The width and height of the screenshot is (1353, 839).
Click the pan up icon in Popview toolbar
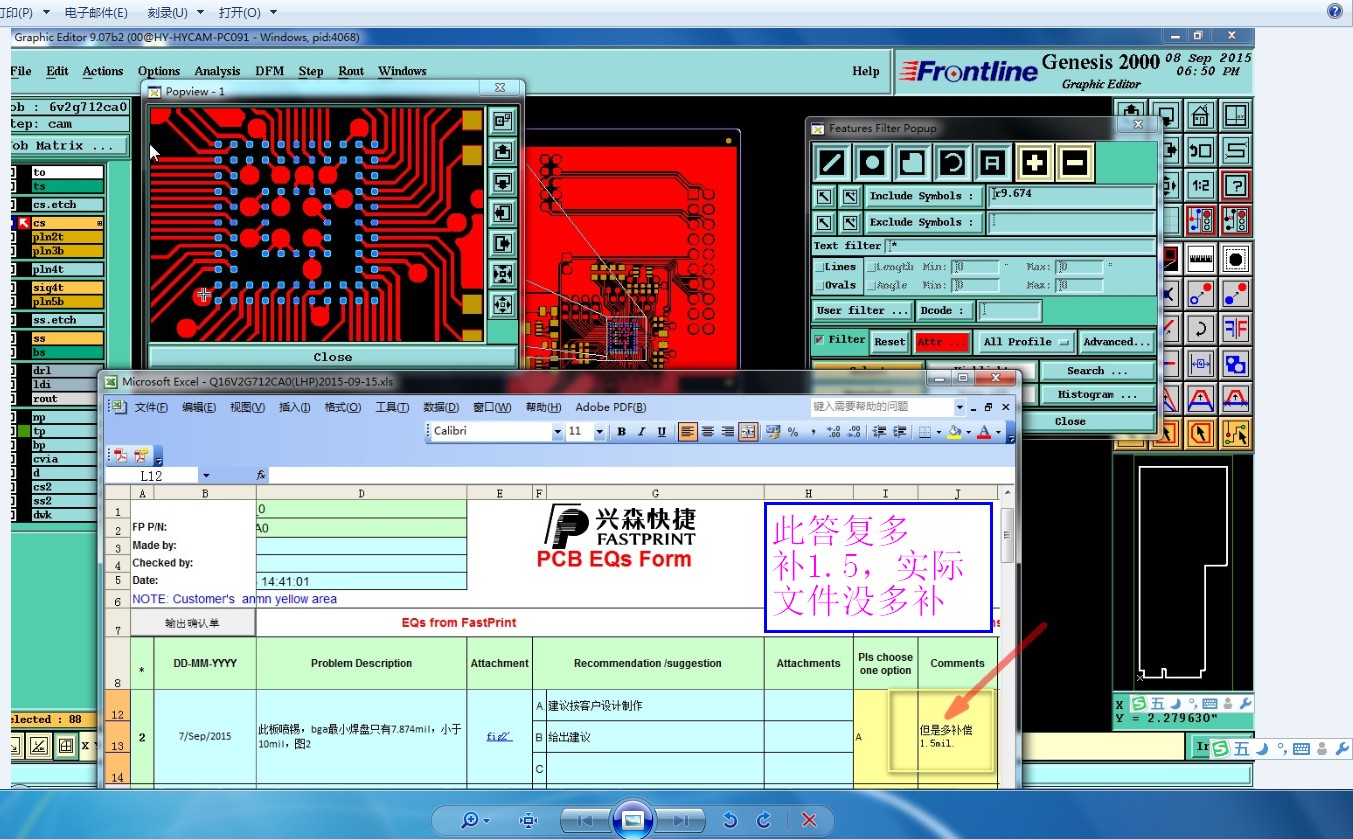[502, 152]
